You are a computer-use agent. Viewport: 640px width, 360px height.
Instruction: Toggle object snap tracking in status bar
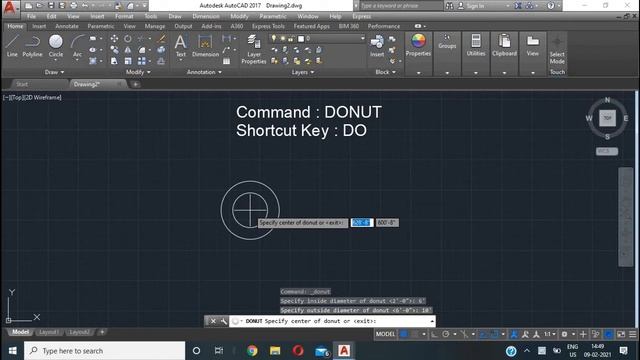tap(484, 334)
